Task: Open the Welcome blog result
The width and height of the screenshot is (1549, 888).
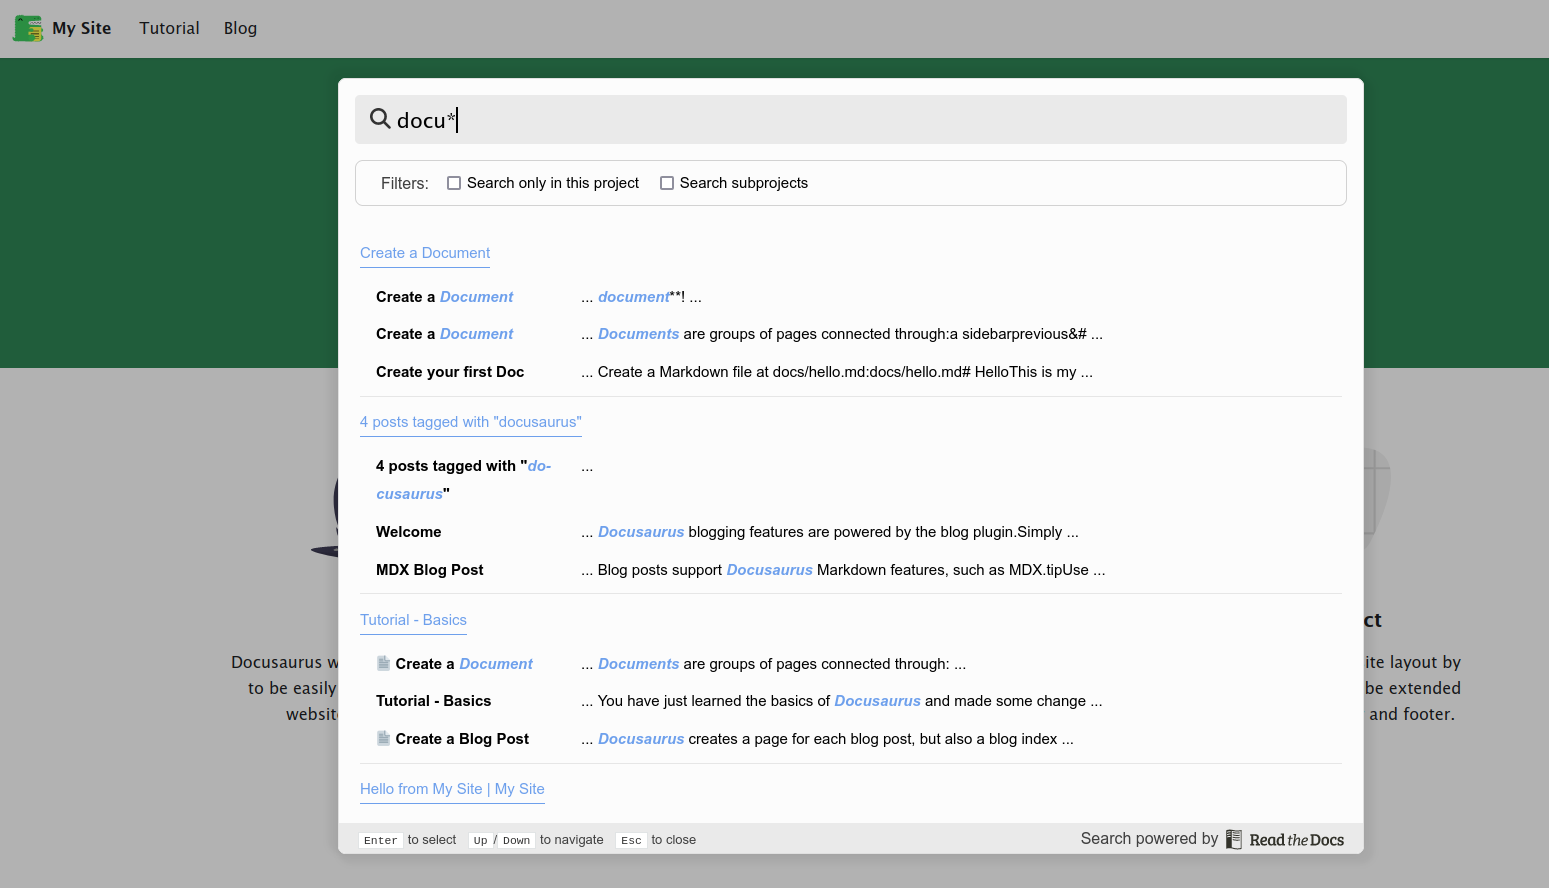Action: [851, 532]
